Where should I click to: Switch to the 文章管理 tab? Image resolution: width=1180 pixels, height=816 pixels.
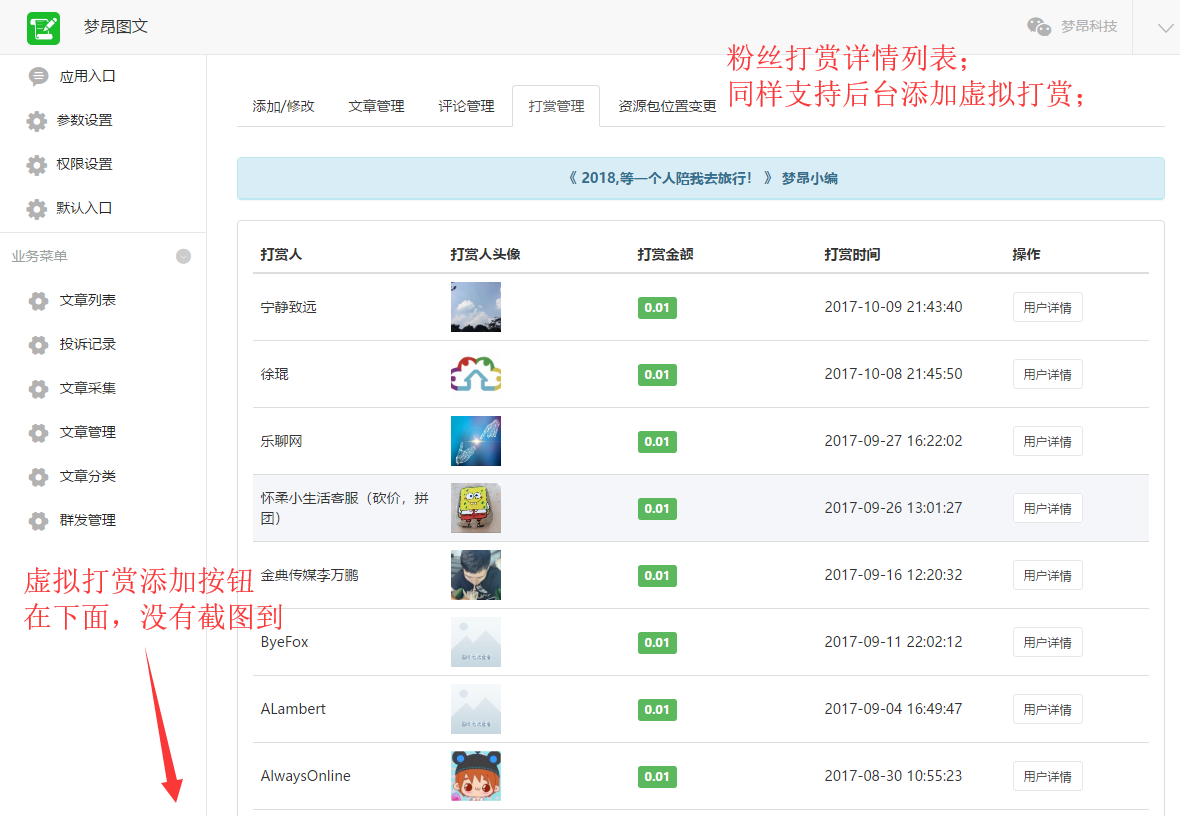(376, 106)
